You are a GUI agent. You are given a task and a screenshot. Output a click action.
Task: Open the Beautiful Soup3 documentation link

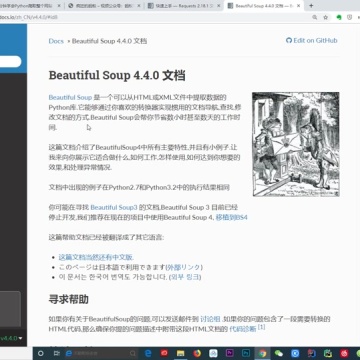tap(114, 207)
